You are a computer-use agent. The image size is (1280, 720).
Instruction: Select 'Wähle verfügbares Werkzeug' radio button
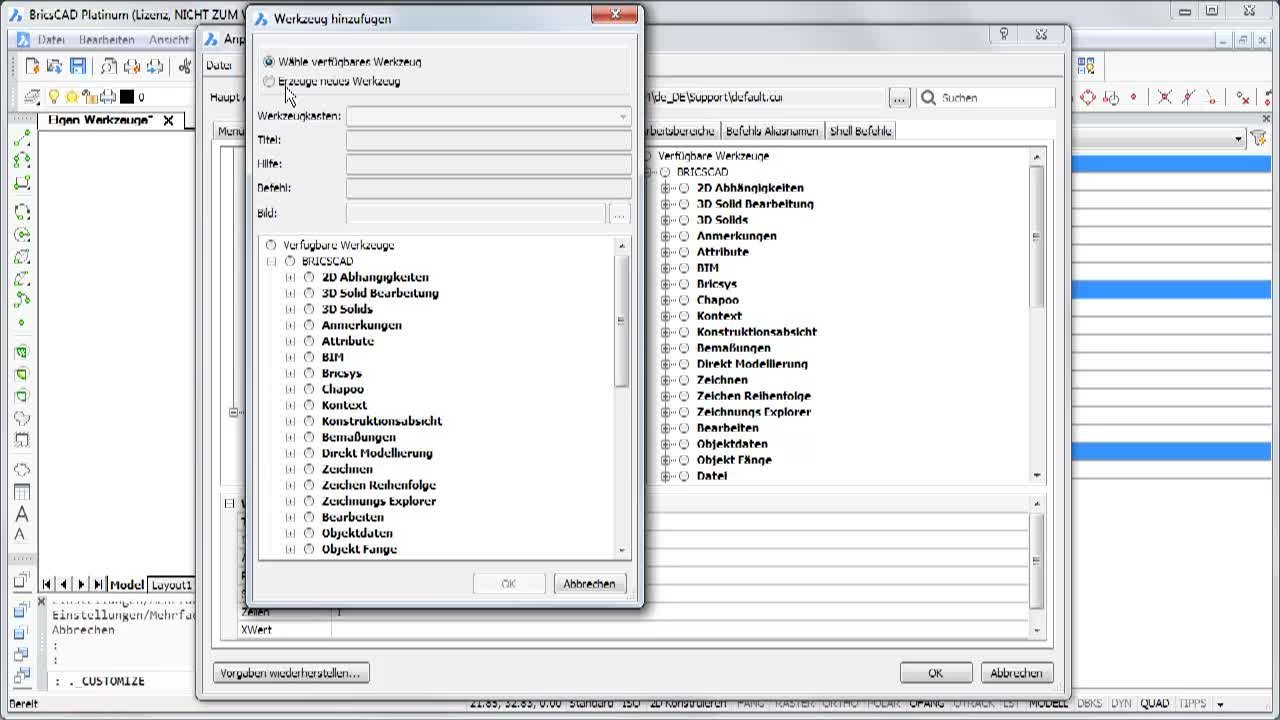click(269, 62)
